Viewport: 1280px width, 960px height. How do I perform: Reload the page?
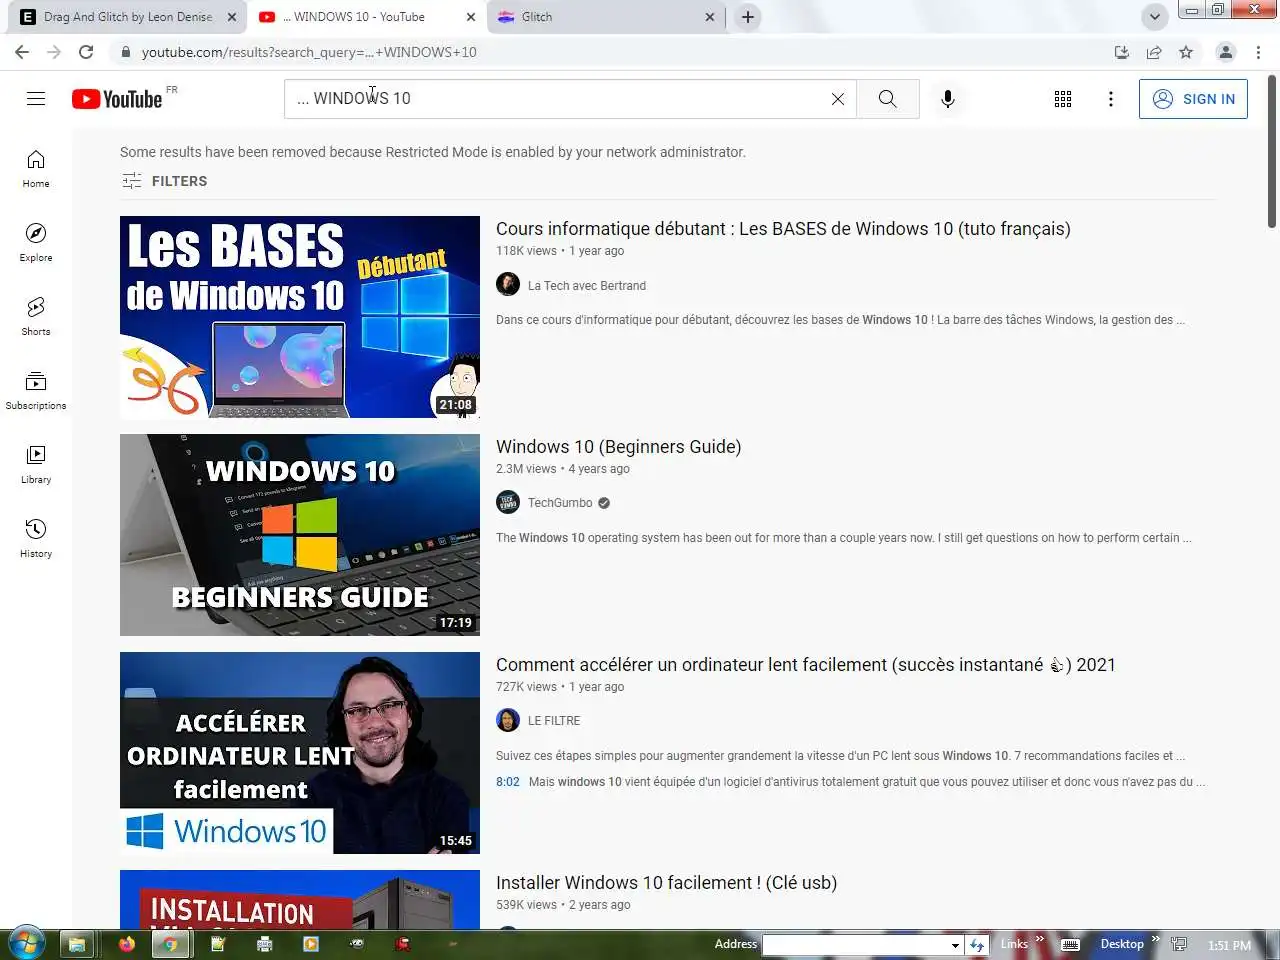pyautogui.click(x=86, y=52)
